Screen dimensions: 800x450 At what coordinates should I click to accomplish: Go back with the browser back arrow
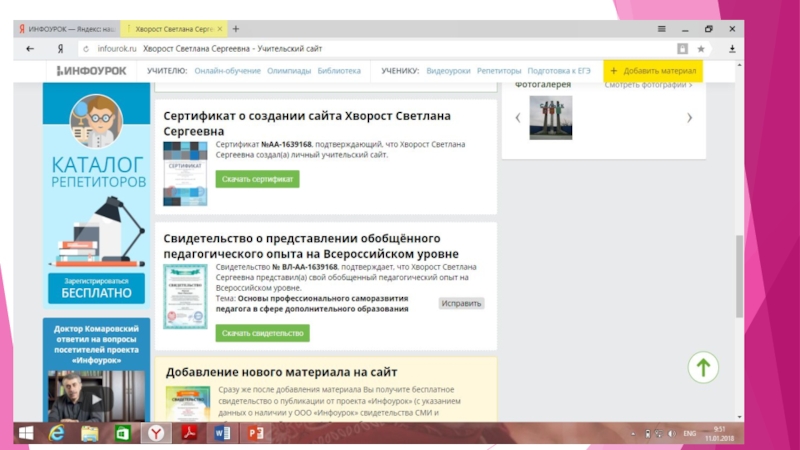coord(30,49)
